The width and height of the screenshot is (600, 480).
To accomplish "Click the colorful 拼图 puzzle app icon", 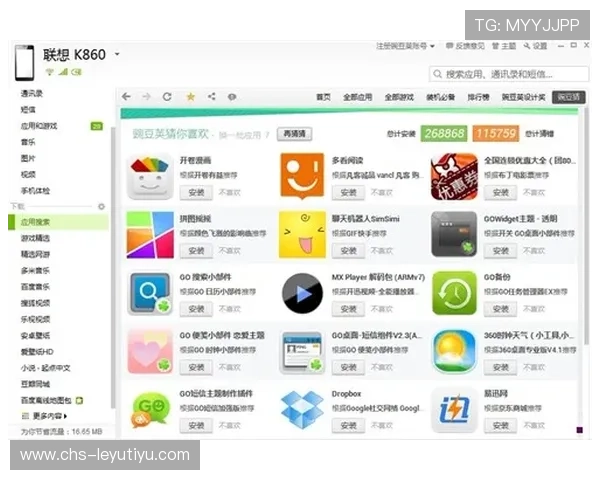I will click(150, 235).
